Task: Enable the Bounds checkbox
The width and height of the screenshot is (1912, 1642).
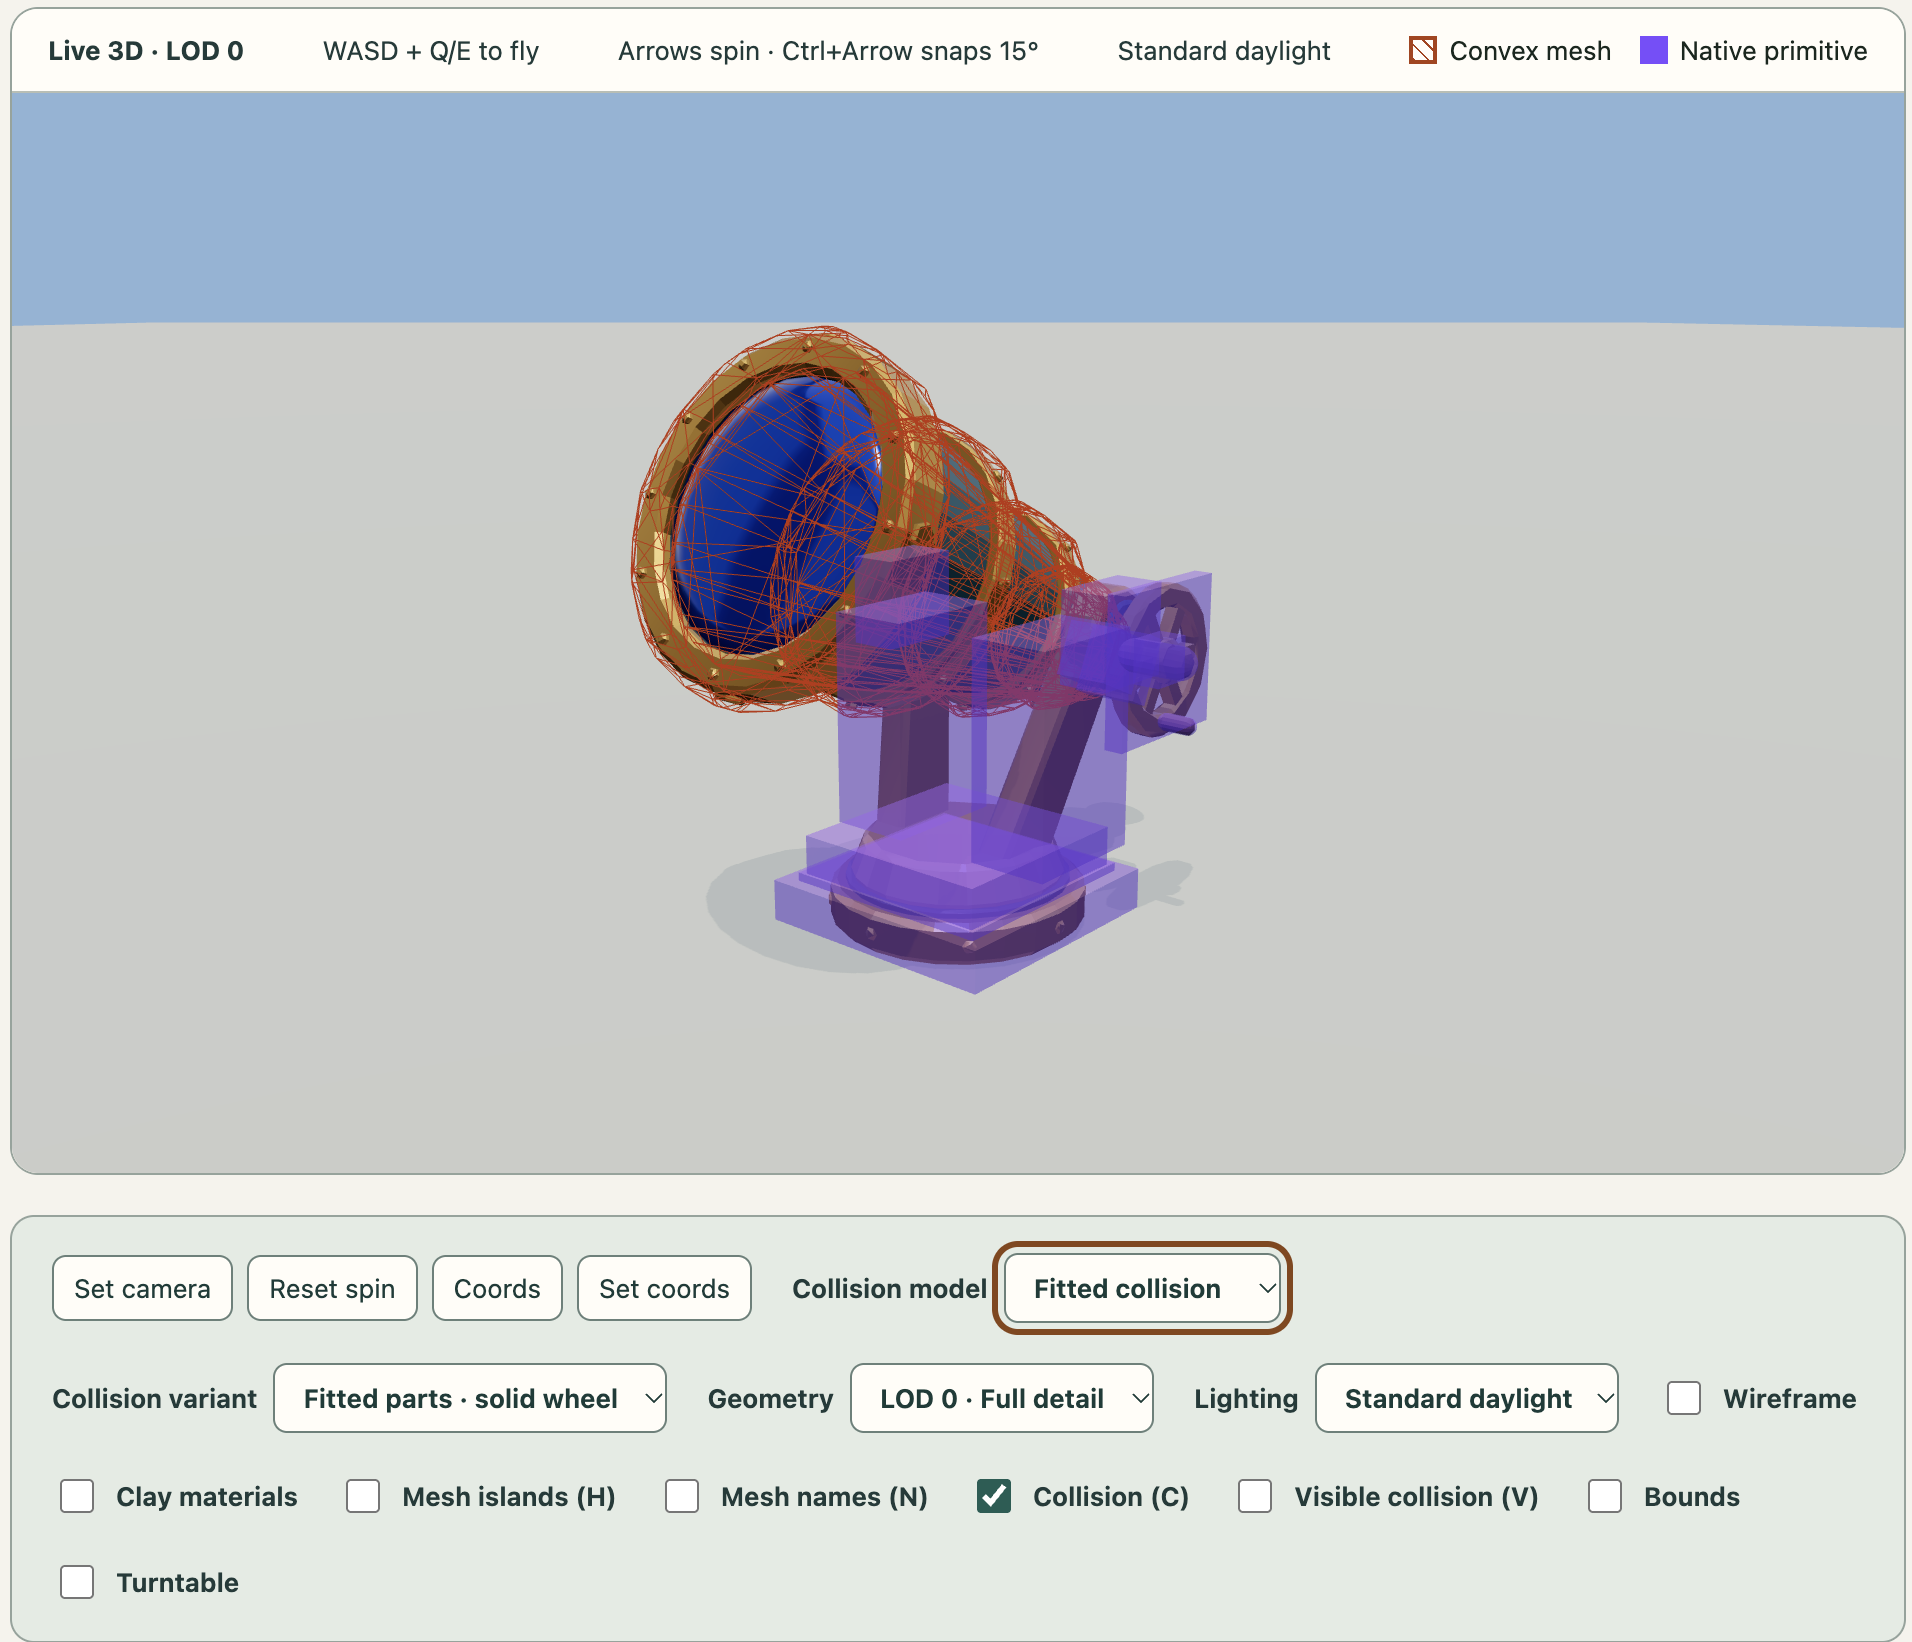Action: tap(1605, 1496)
